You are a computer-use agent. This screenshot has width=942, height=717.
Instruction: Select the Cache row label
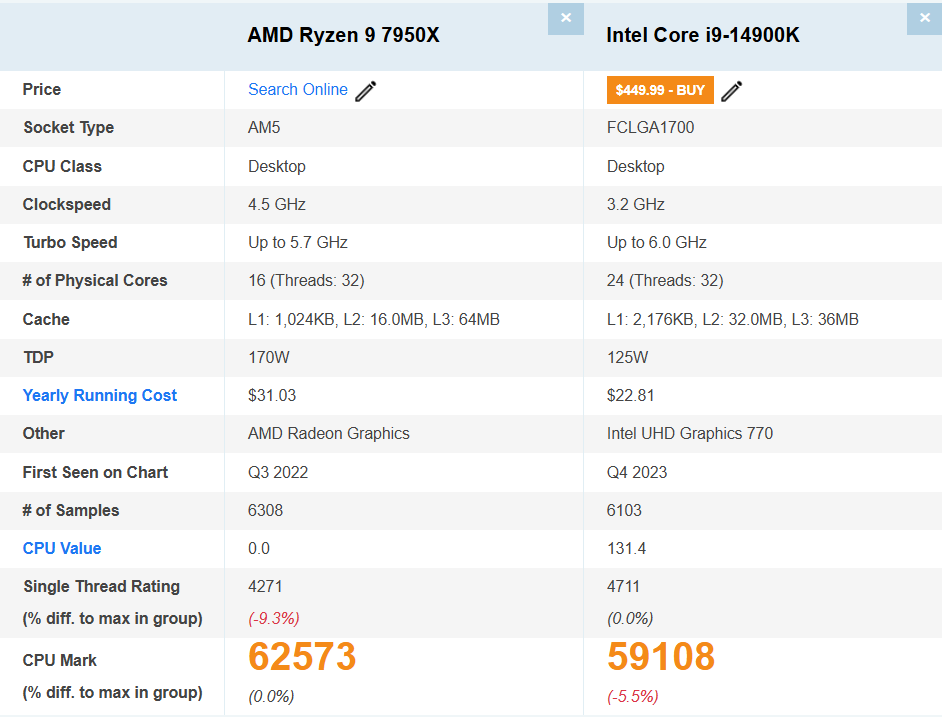[46, 319]
